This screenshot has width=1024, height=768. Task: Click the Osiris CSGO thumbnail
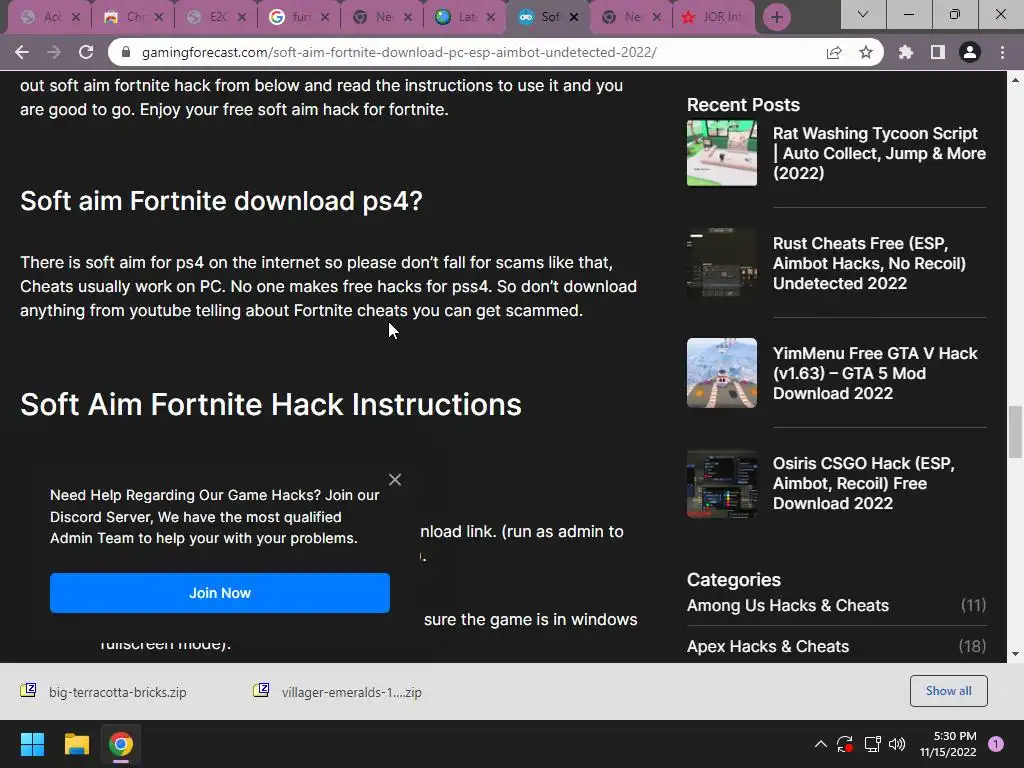722,484
